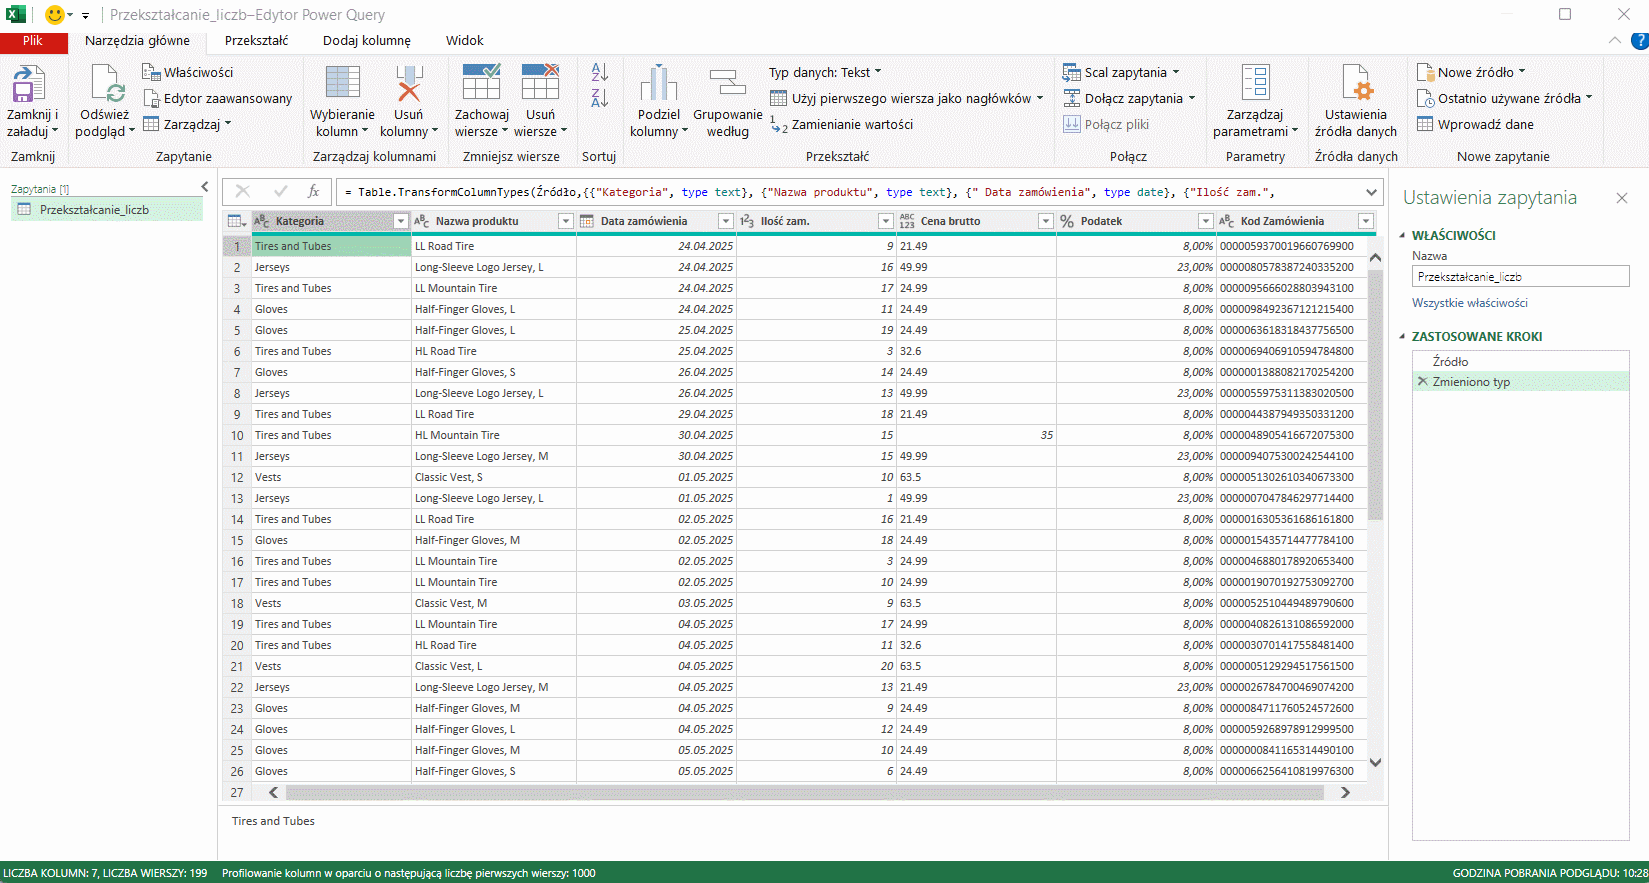Click the Podziel kolumny icon
Image resolution: width=1649 pixels, height=883 pixels.
(658, 84)
